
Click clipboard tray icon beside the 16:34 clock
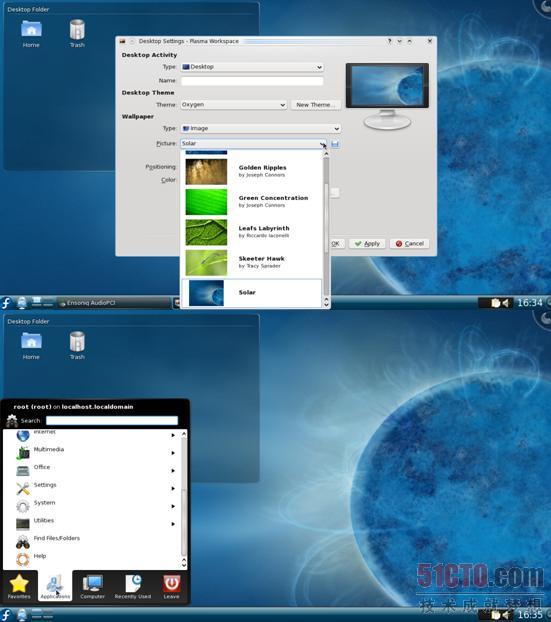point(495,303)
